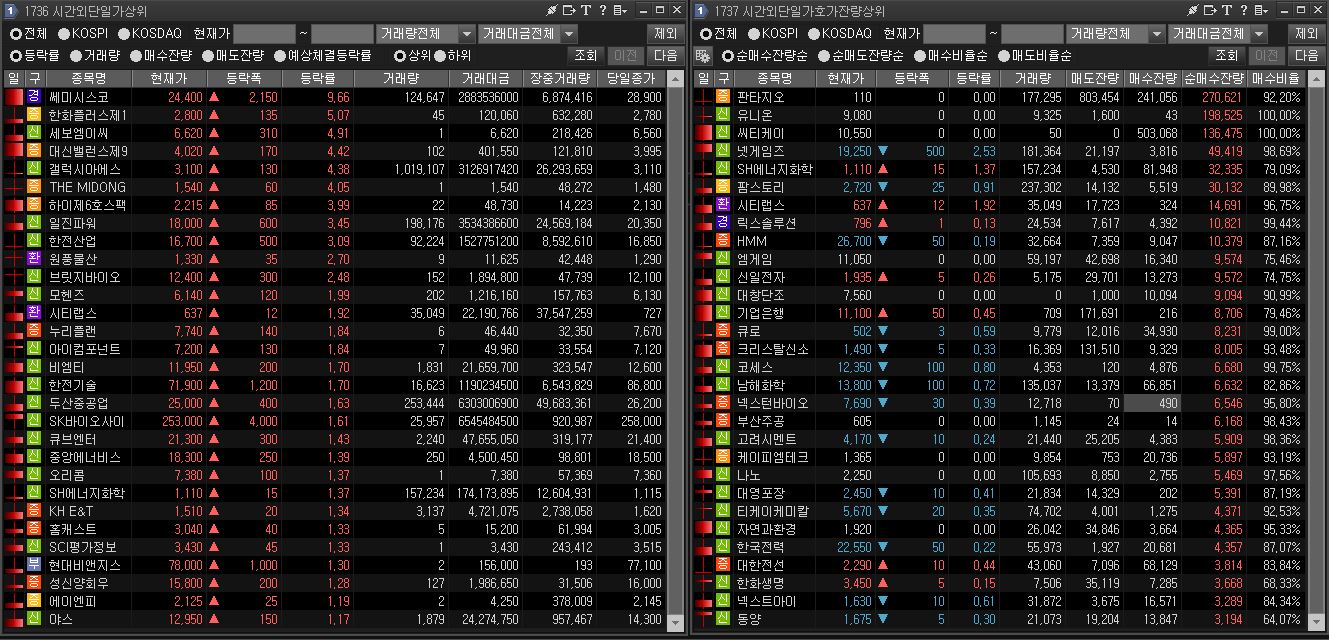Screen dimensions: 1329x640
Task: Select the 두산중공업 stock name
Action: (x=80, y=403)
